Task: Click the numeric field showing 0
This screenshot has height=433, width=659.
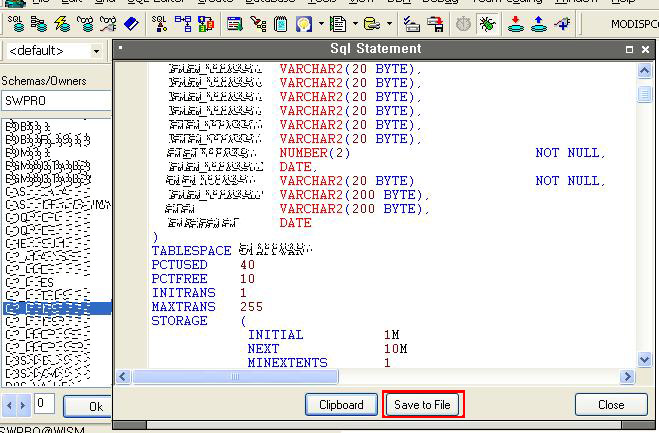Action: click(x=44, y=403)
